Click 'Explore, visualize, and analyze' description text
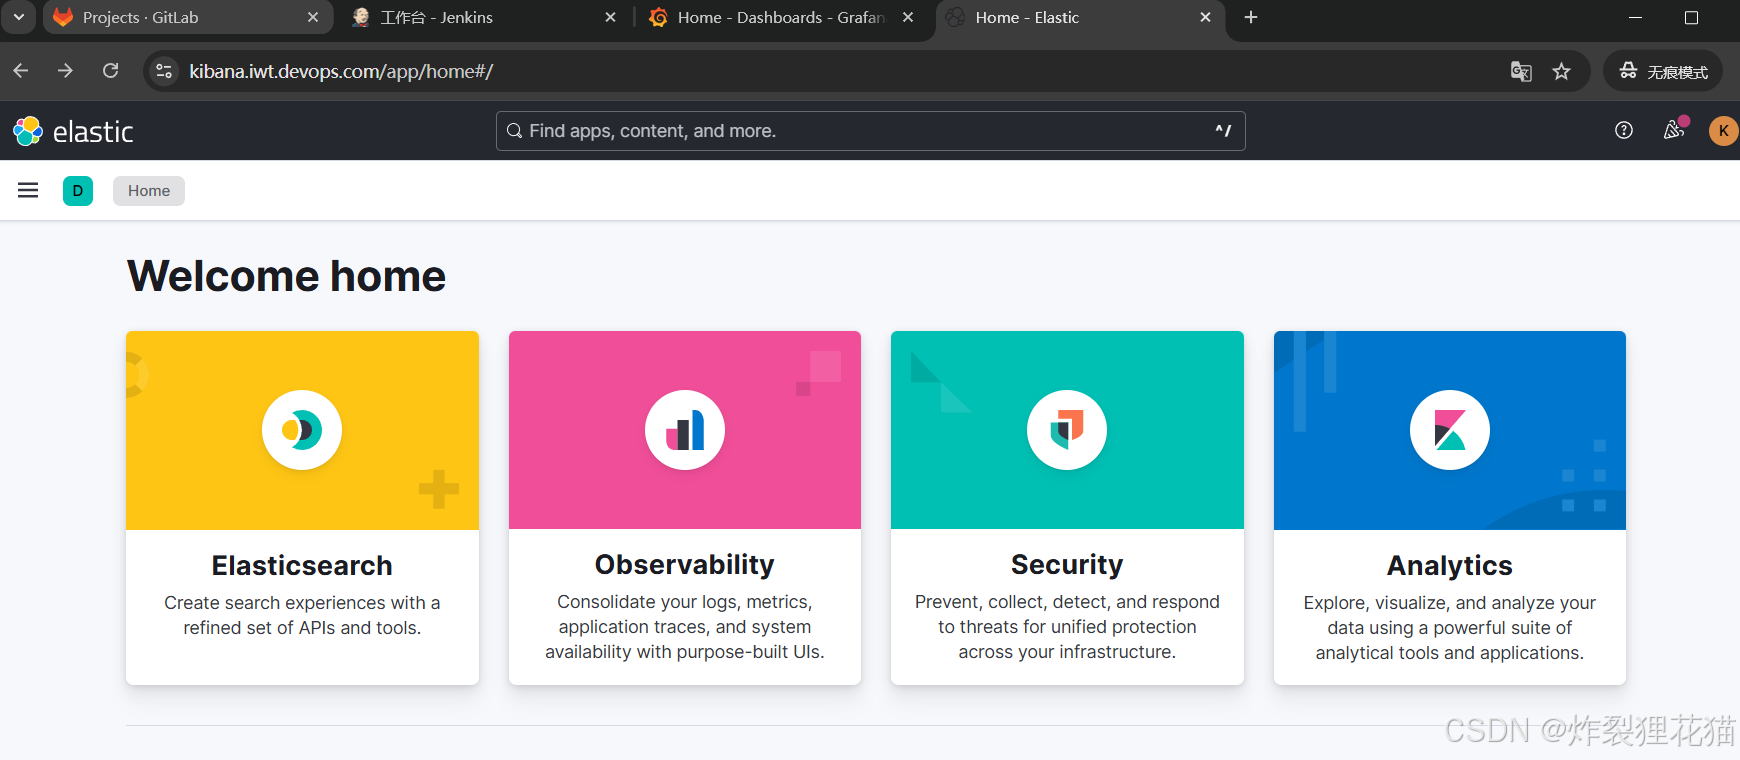1740x760 pixels. tap(1450, 628)
